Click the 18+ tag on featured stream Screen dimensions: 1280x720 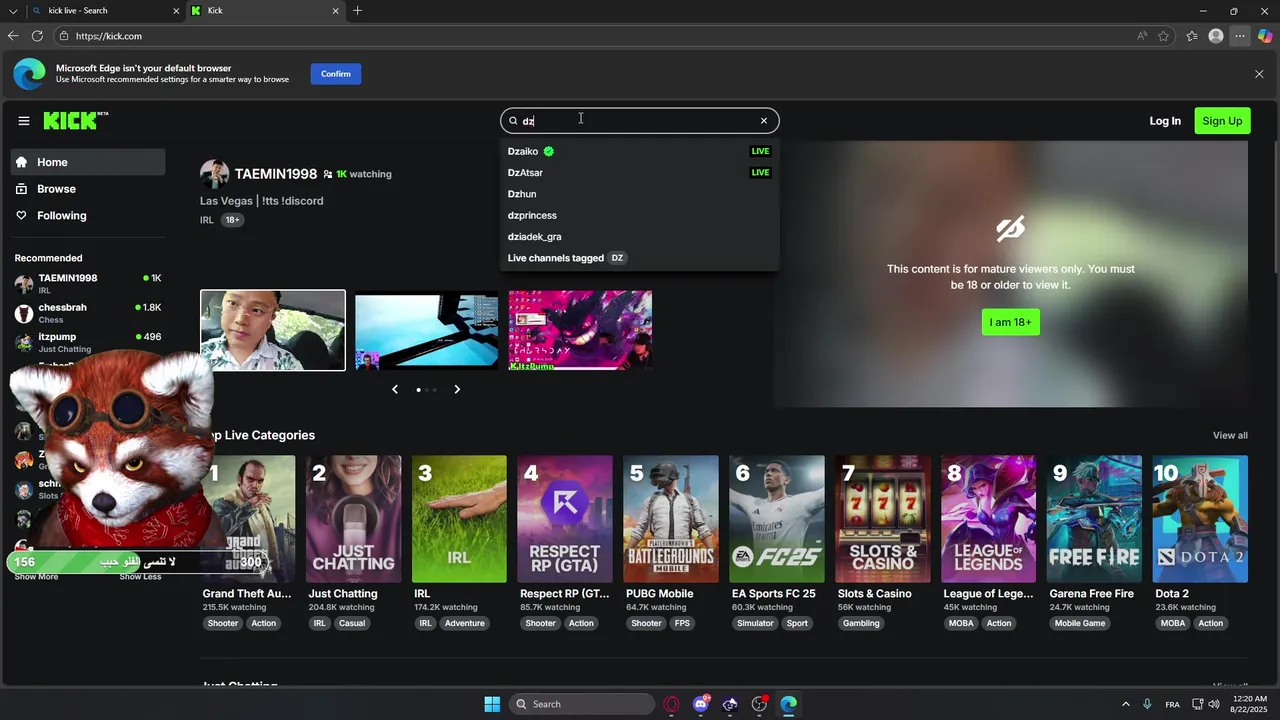tap(232, 220)
